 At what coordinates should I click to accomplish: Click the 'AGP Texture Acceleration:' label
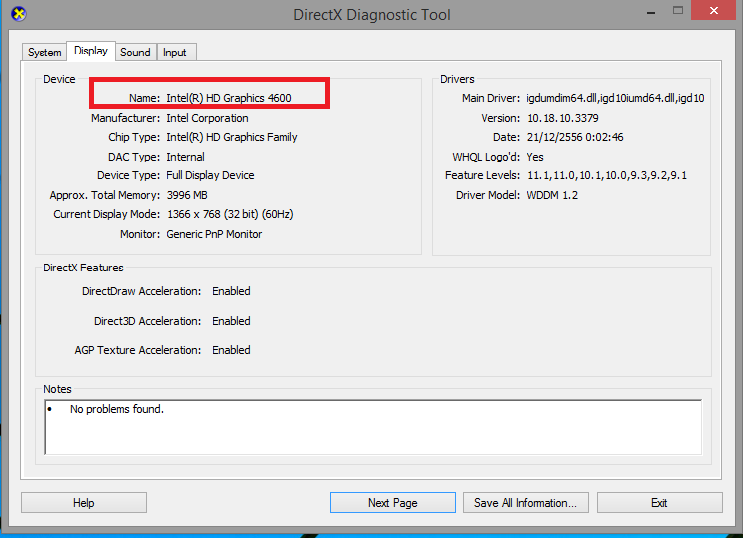coord(138,350)
